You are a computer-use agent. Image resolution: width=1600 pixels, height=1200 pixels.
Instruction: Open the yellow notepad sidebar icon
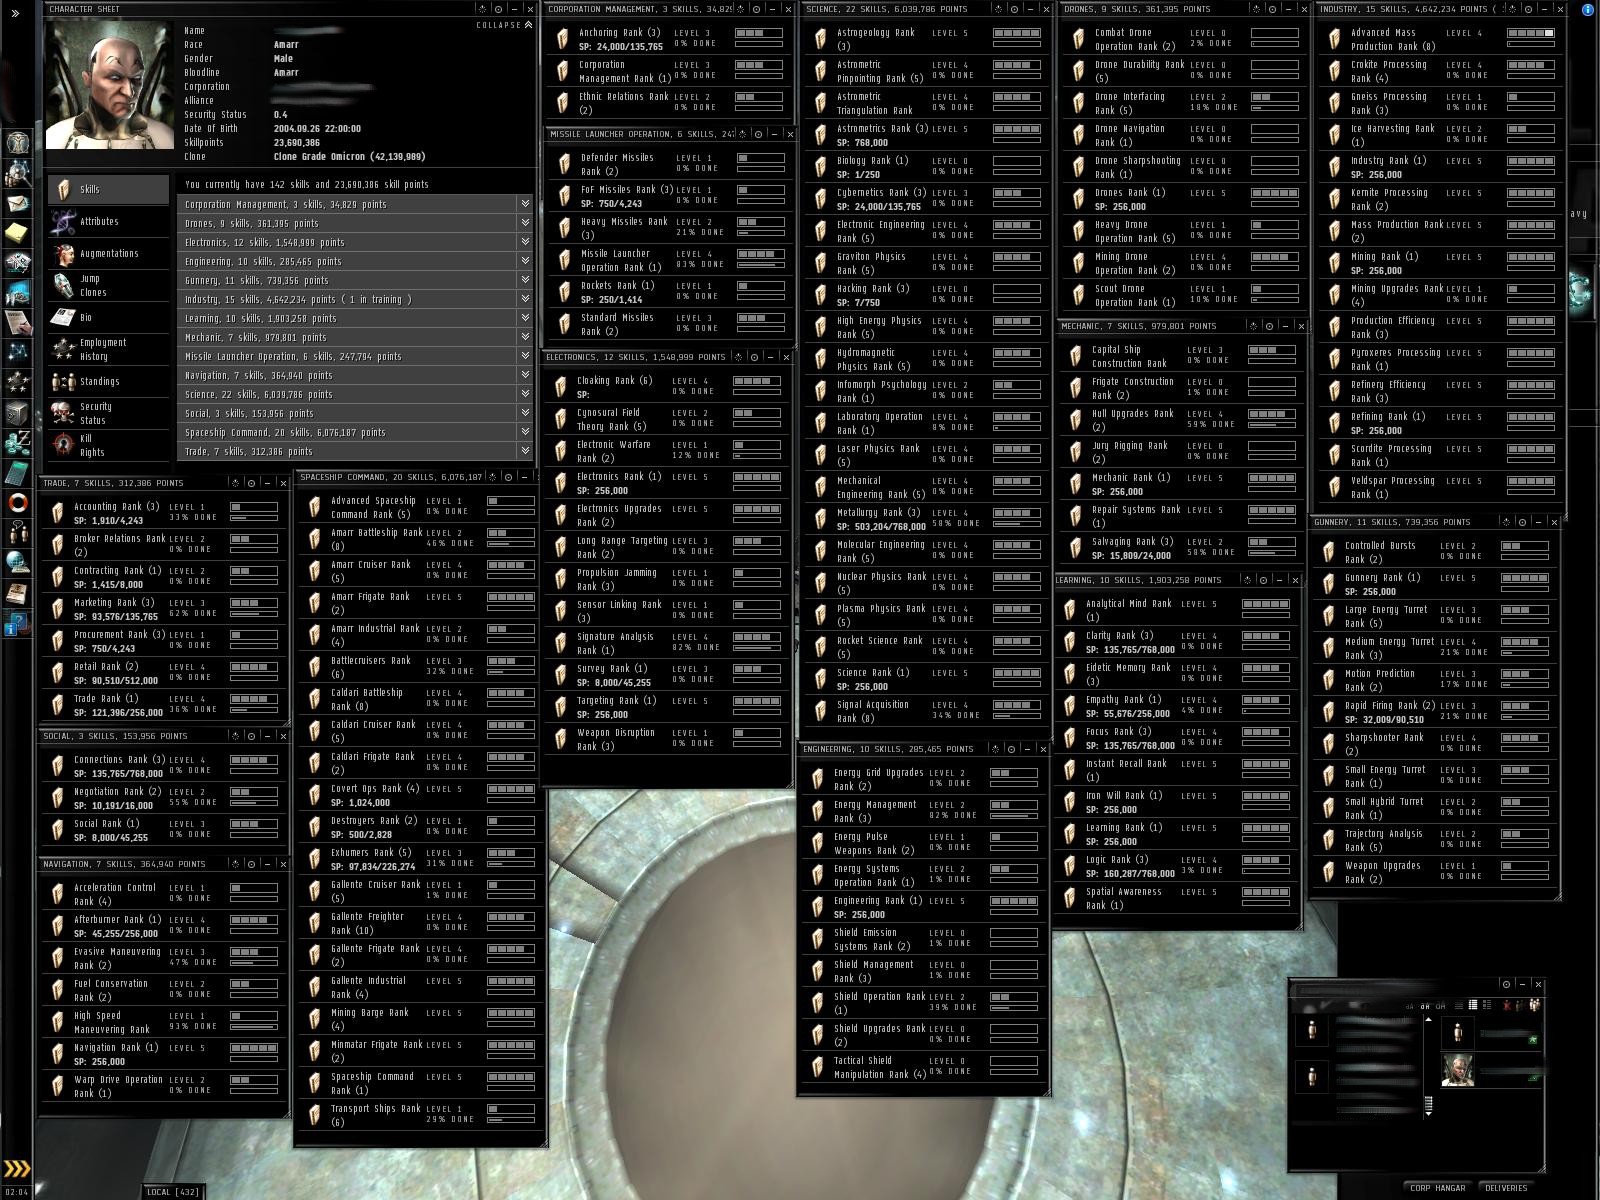point(18,233)
